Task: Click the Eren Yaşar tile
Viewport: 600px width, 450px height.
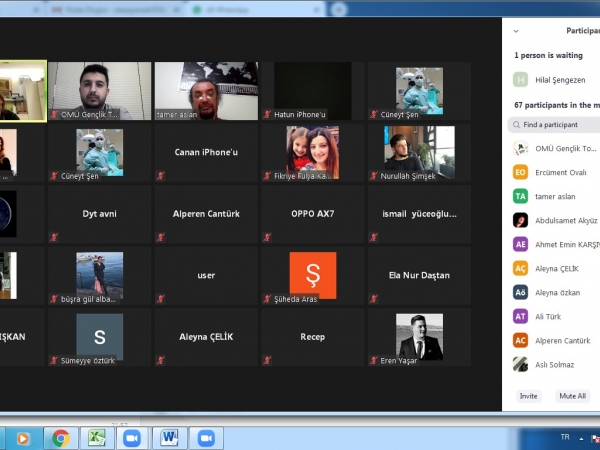Action: click(x=419, y=337)
